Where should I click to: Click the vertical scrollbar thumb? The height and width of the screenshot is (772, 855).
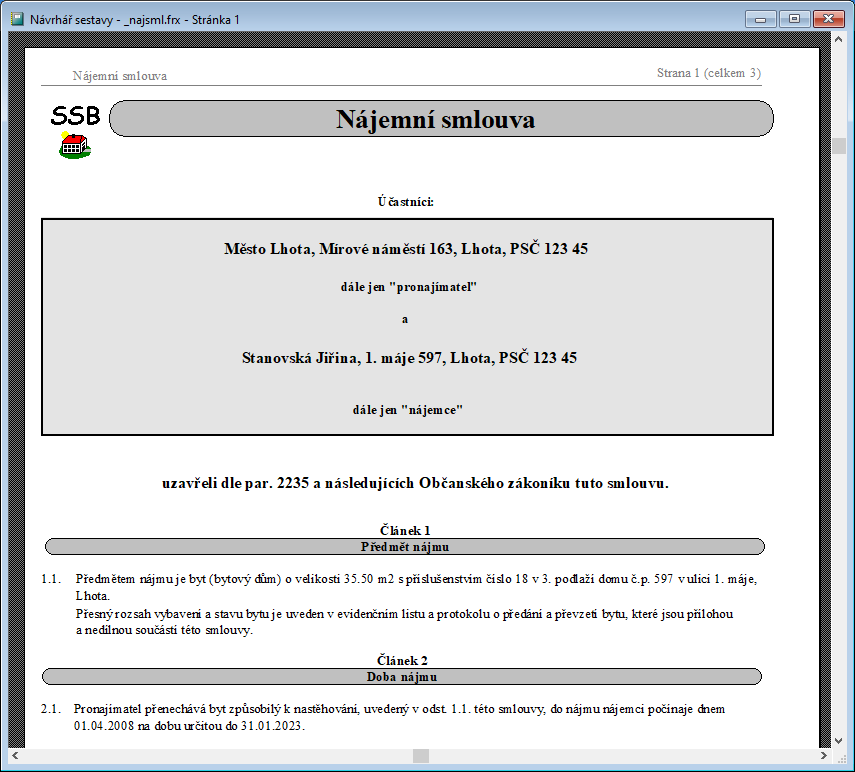tap(840, 145)
